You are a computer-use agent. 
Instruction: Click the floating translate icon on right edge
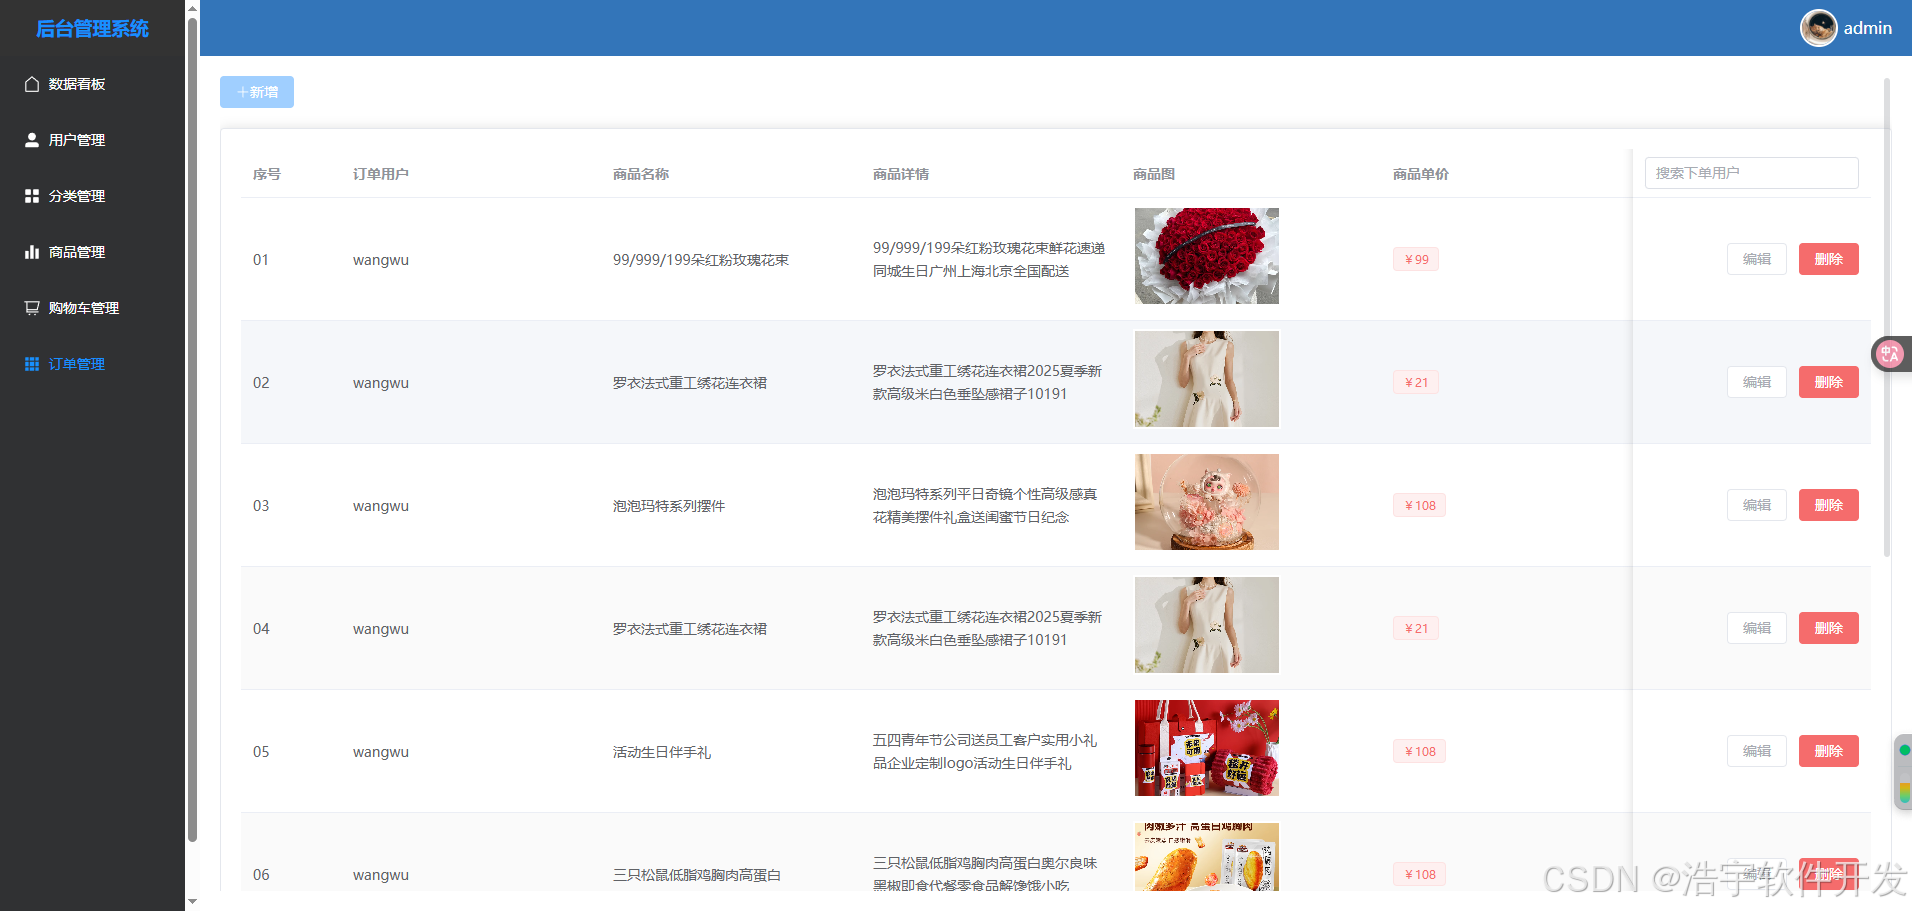(1889, 353)
